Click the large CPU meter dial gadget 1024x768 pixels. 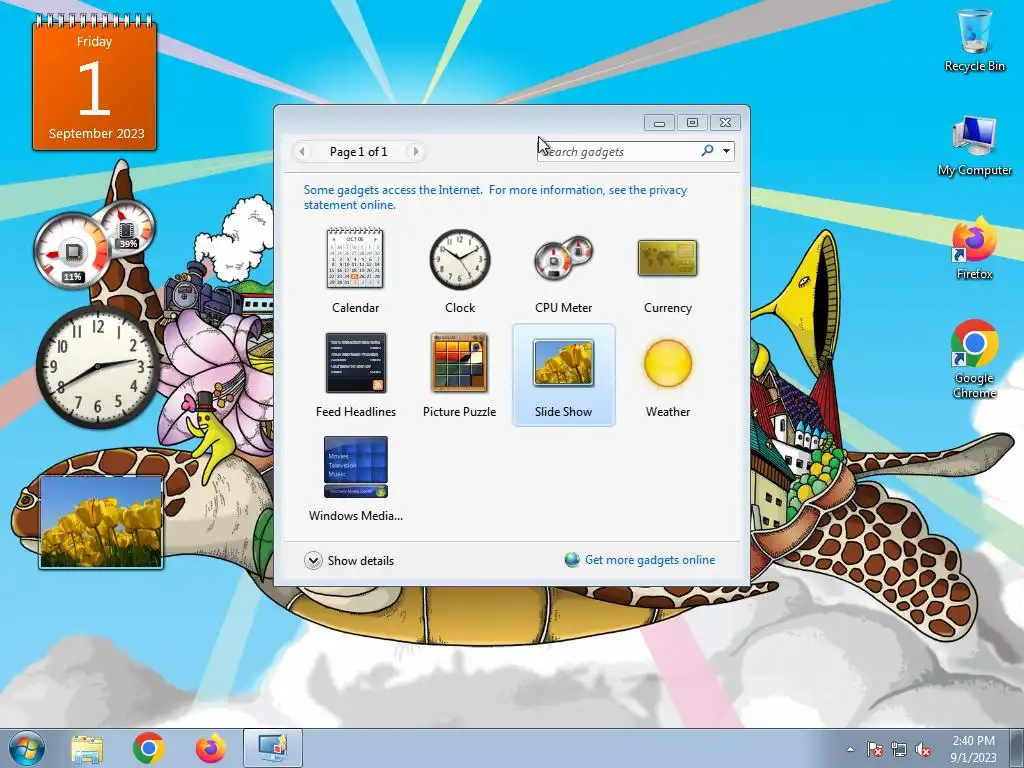[72, 251]
